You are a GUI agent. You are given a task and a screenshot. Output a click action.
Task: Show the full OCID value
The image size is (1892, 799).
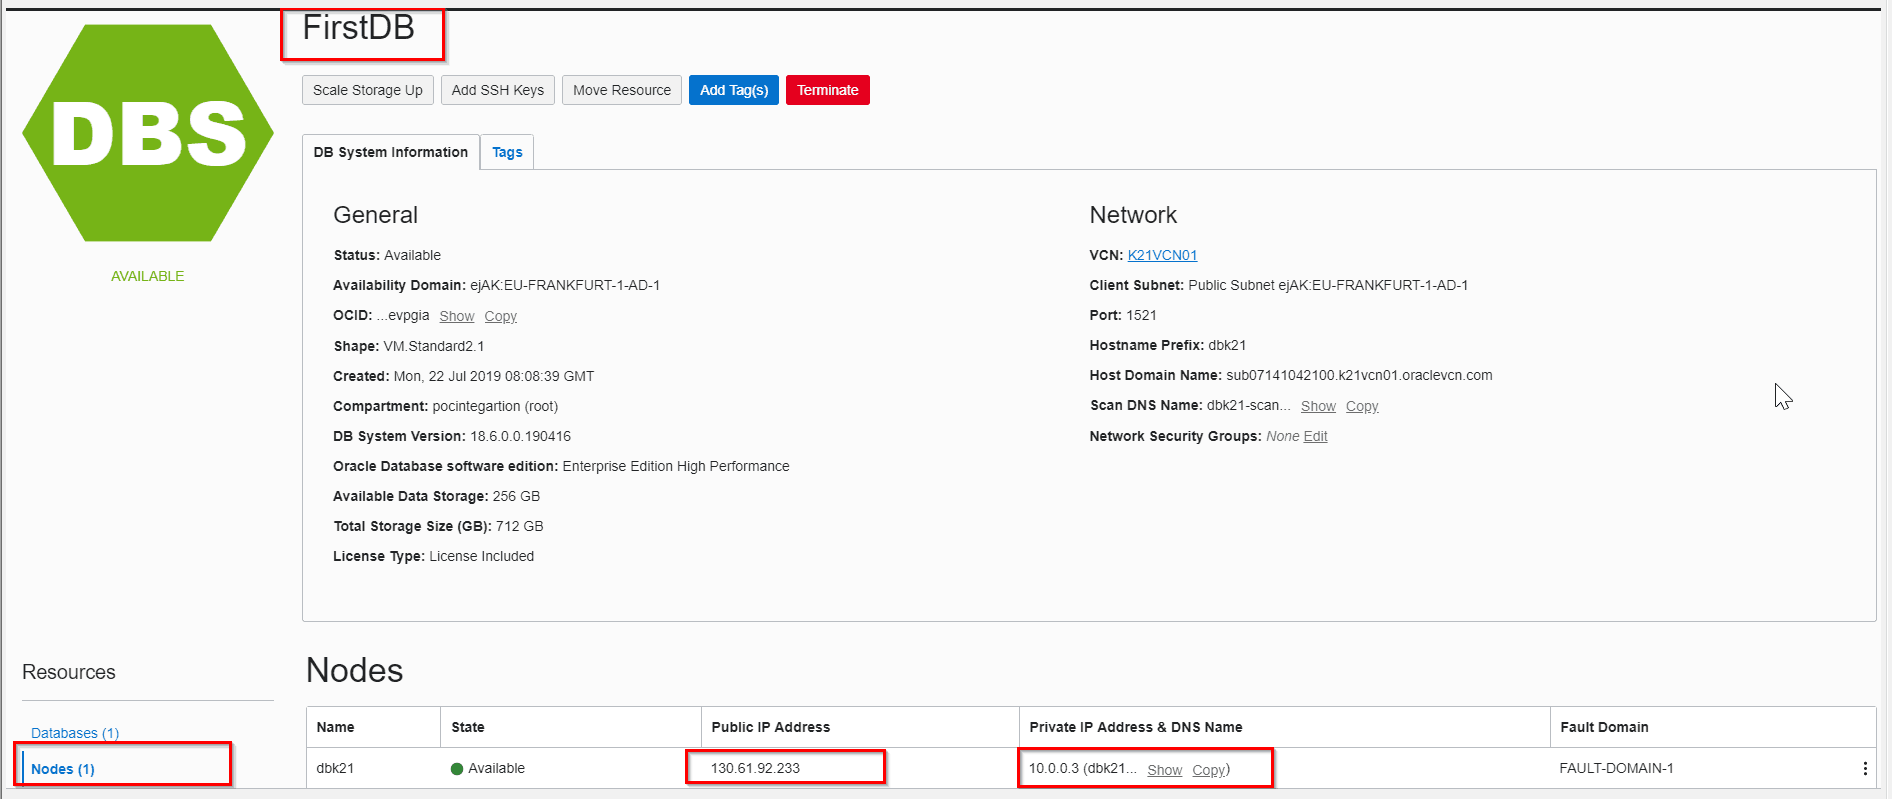[x=457, y=316]
